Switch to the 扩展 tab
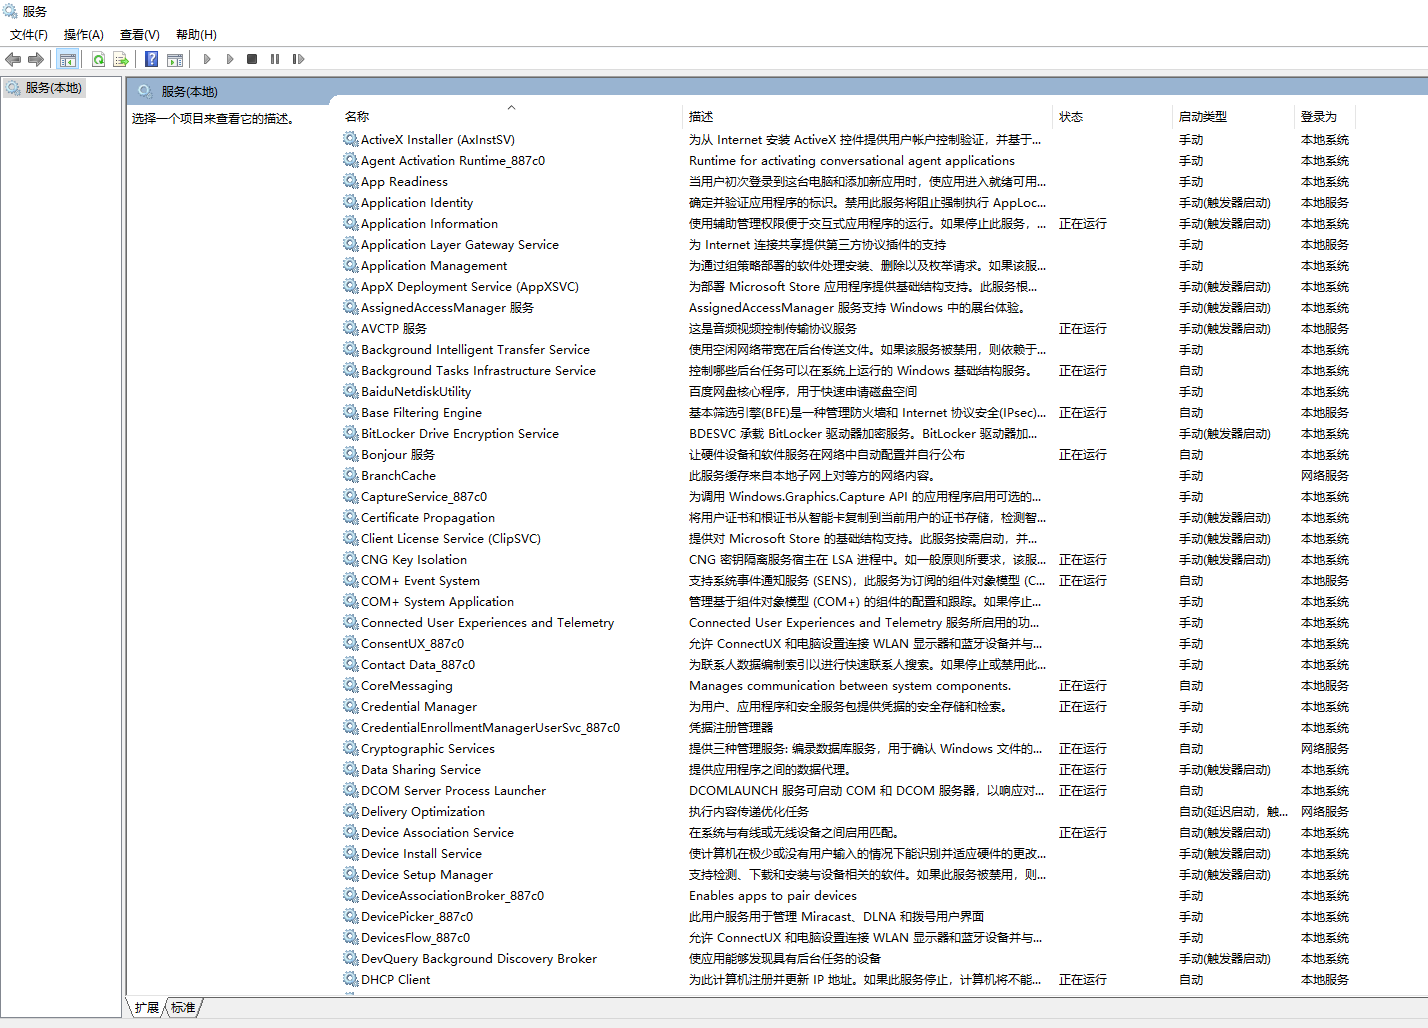The image size is (1428, 1028). 147,1008
